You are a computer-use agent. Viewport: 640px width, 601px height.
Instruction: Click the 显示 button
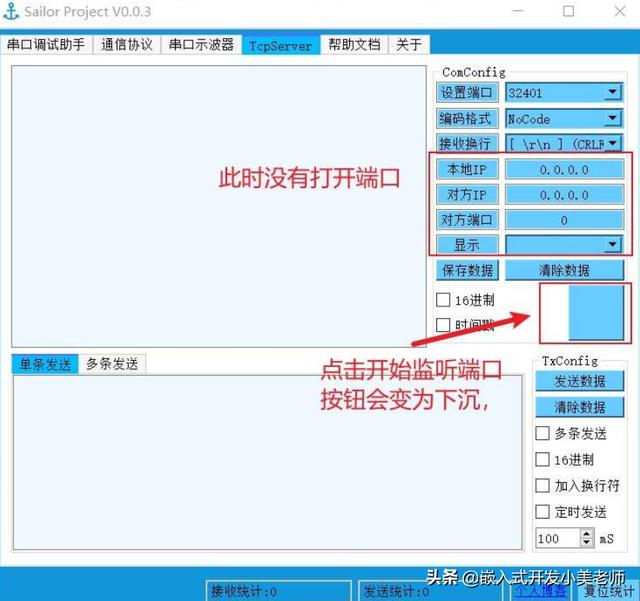tap(467, 245)
